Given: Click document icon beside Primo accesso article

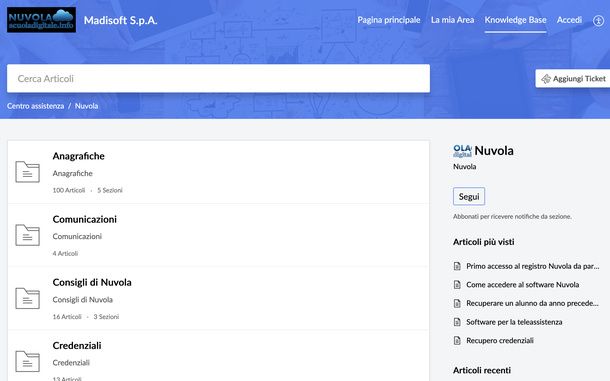Looking at the screenshot, I should click(x=457, y=266).
